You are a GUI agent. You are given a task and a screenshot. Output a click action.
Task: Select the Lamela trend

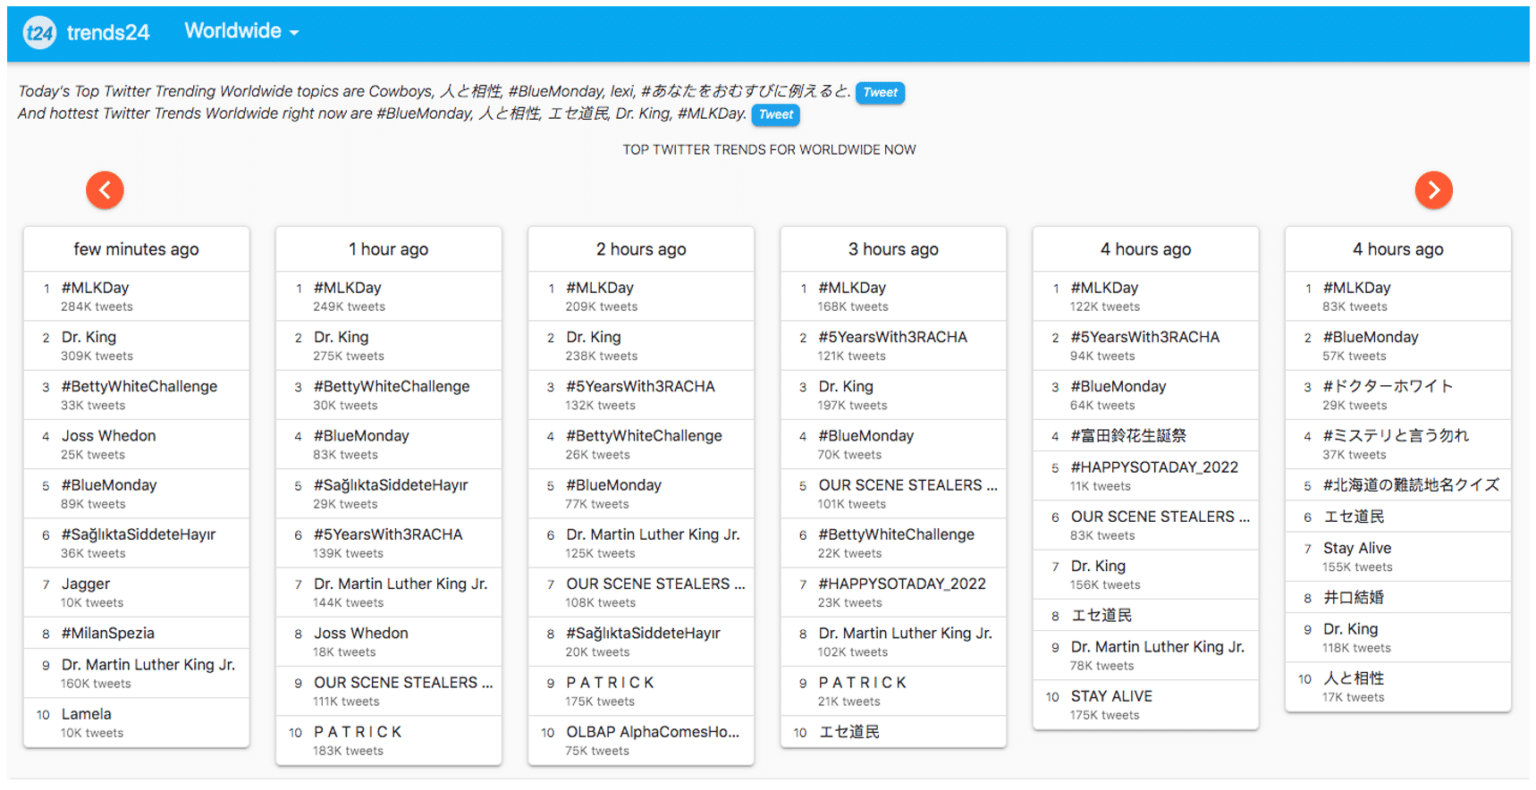86,713
